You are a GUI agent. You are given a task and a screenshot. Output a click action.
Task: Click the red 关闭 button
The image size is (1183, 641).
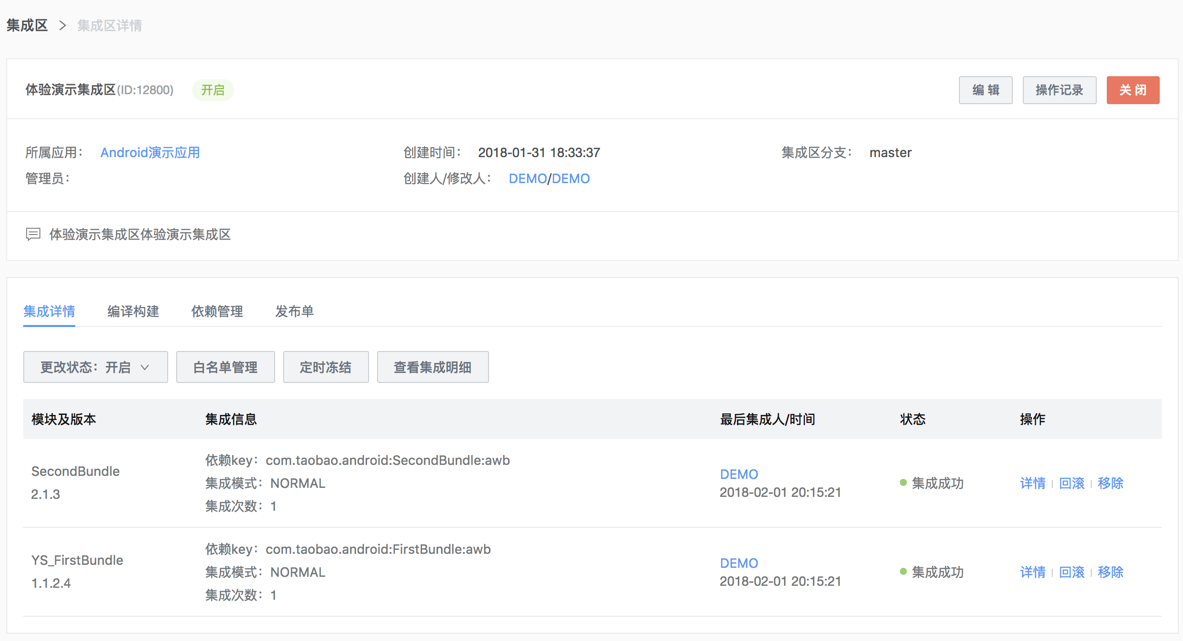coord(1133,90)
